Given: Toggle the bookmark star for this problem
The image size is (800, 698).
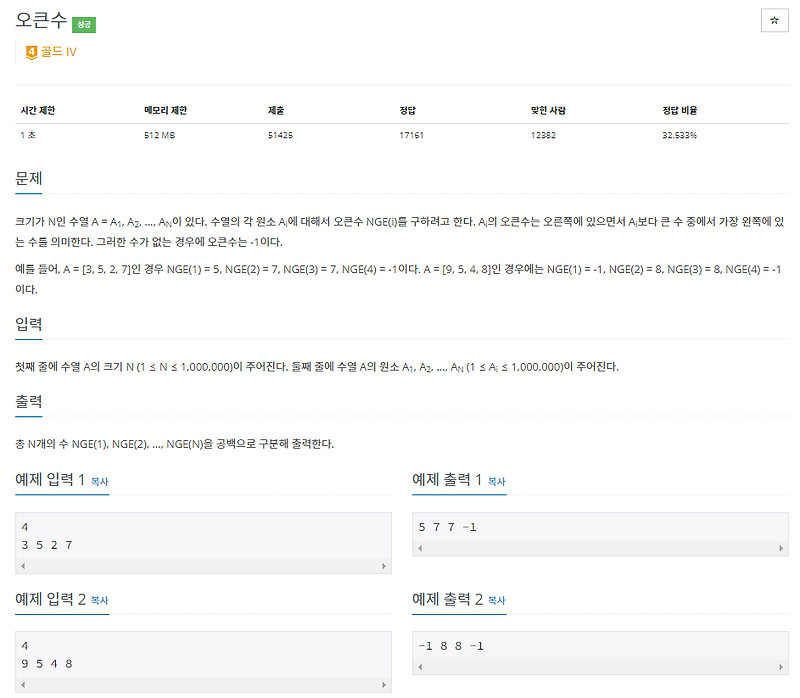Looking at the screenshot, I should (x=775, y=21).
